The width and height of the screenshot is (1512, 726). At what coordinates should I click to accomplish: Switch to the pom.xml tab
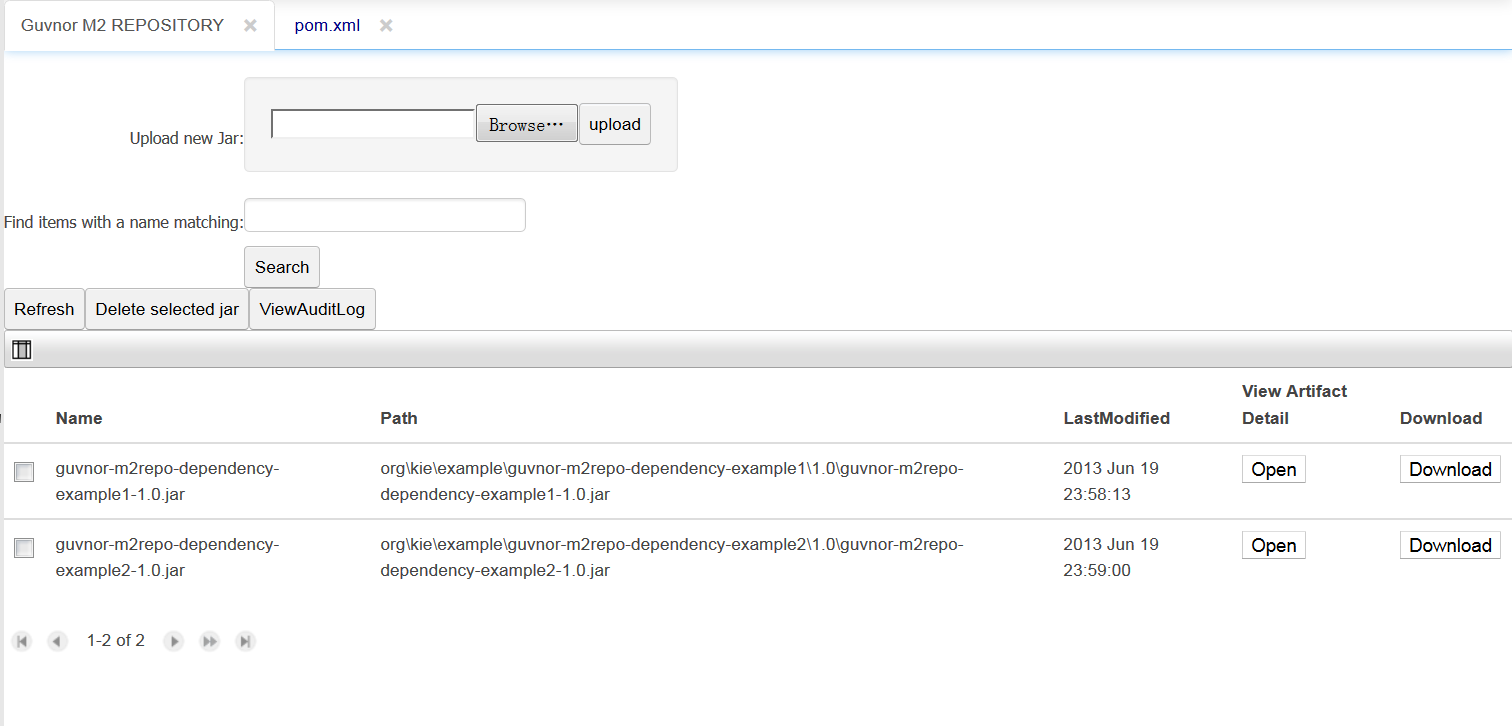pos(326,26)
